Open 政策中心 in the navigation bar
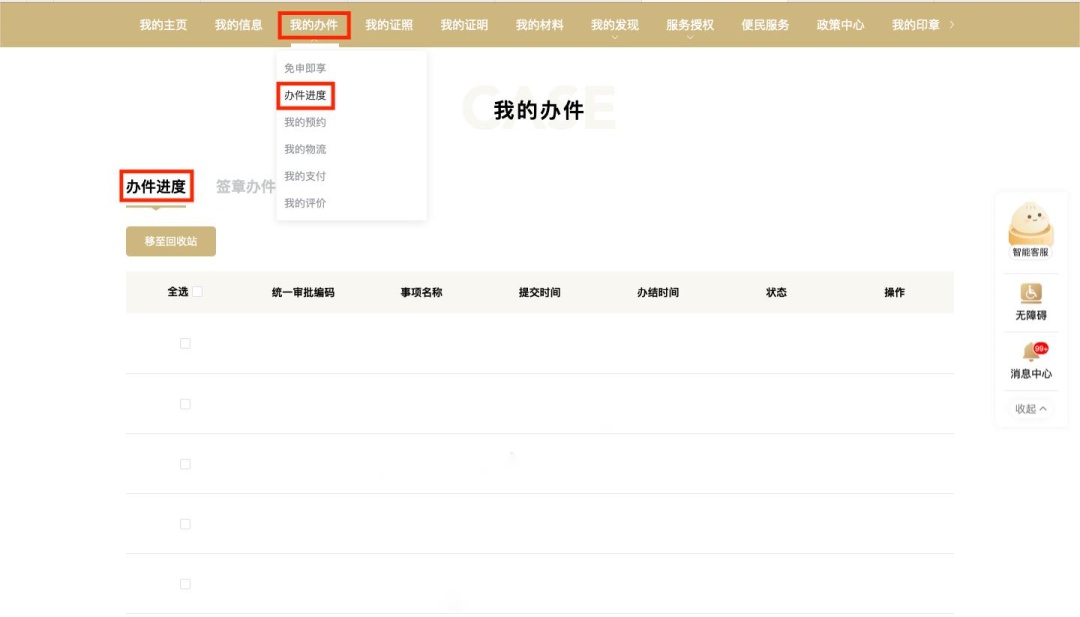Viewport: 1080px width, 617px height. tap(840, 25)
